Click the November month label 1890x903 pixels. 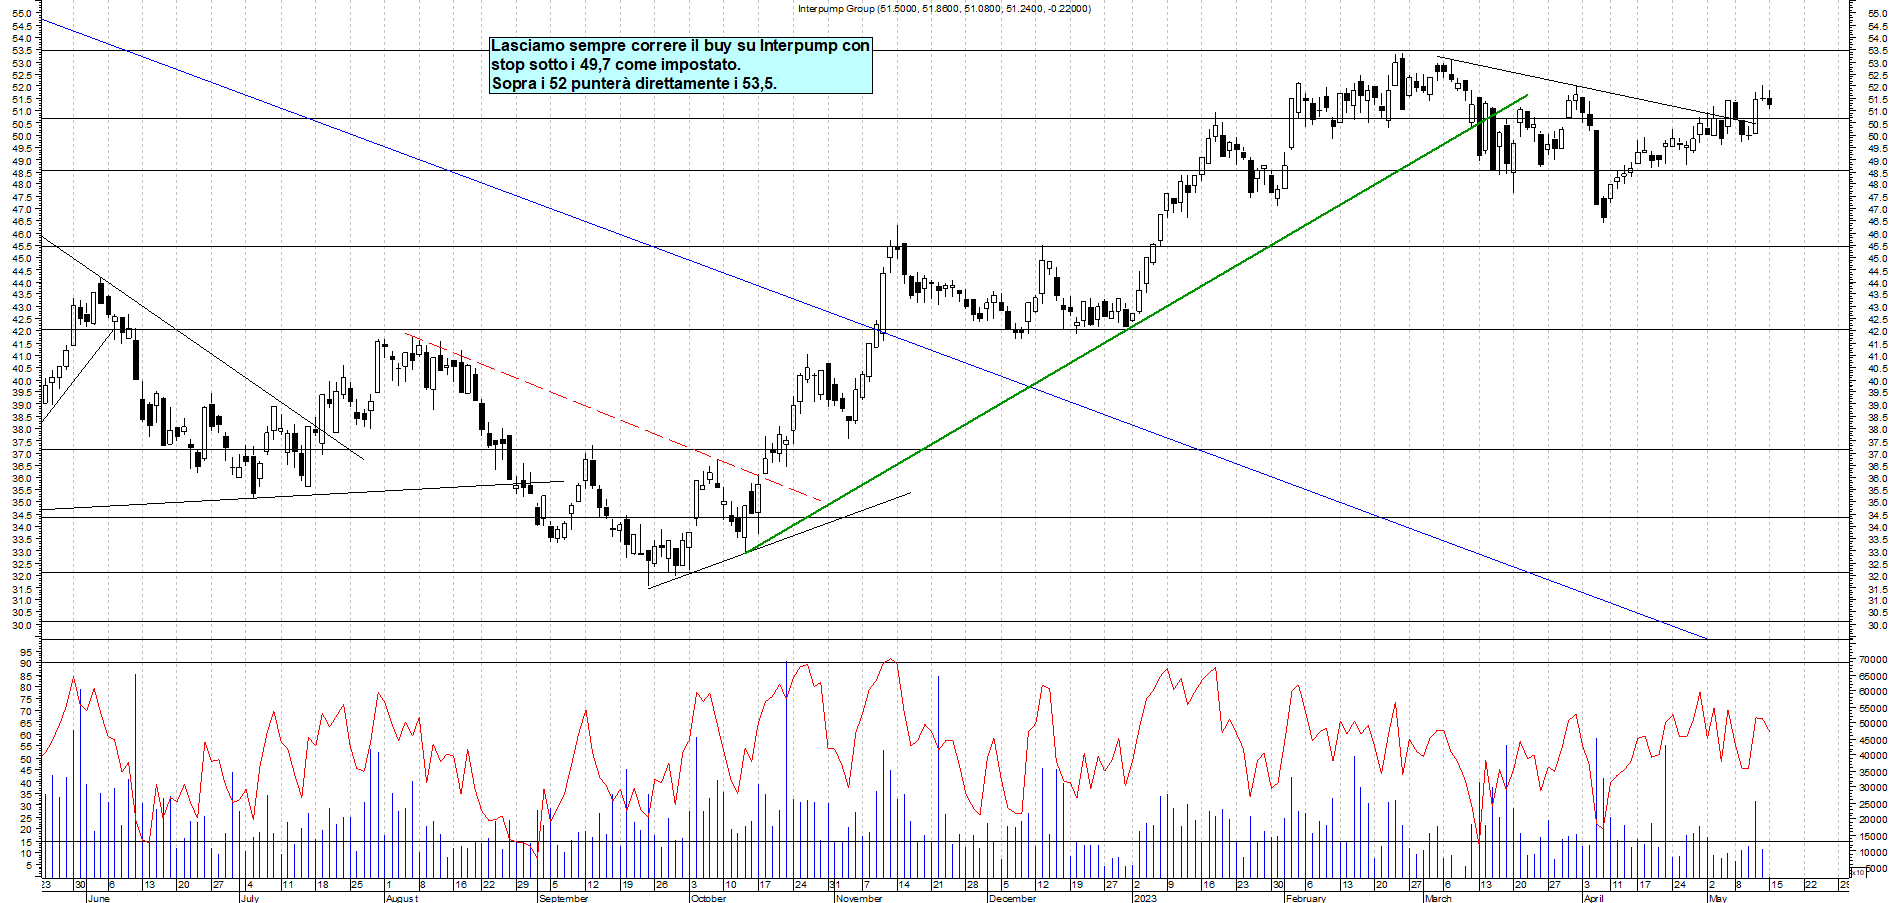coord(859,898)
